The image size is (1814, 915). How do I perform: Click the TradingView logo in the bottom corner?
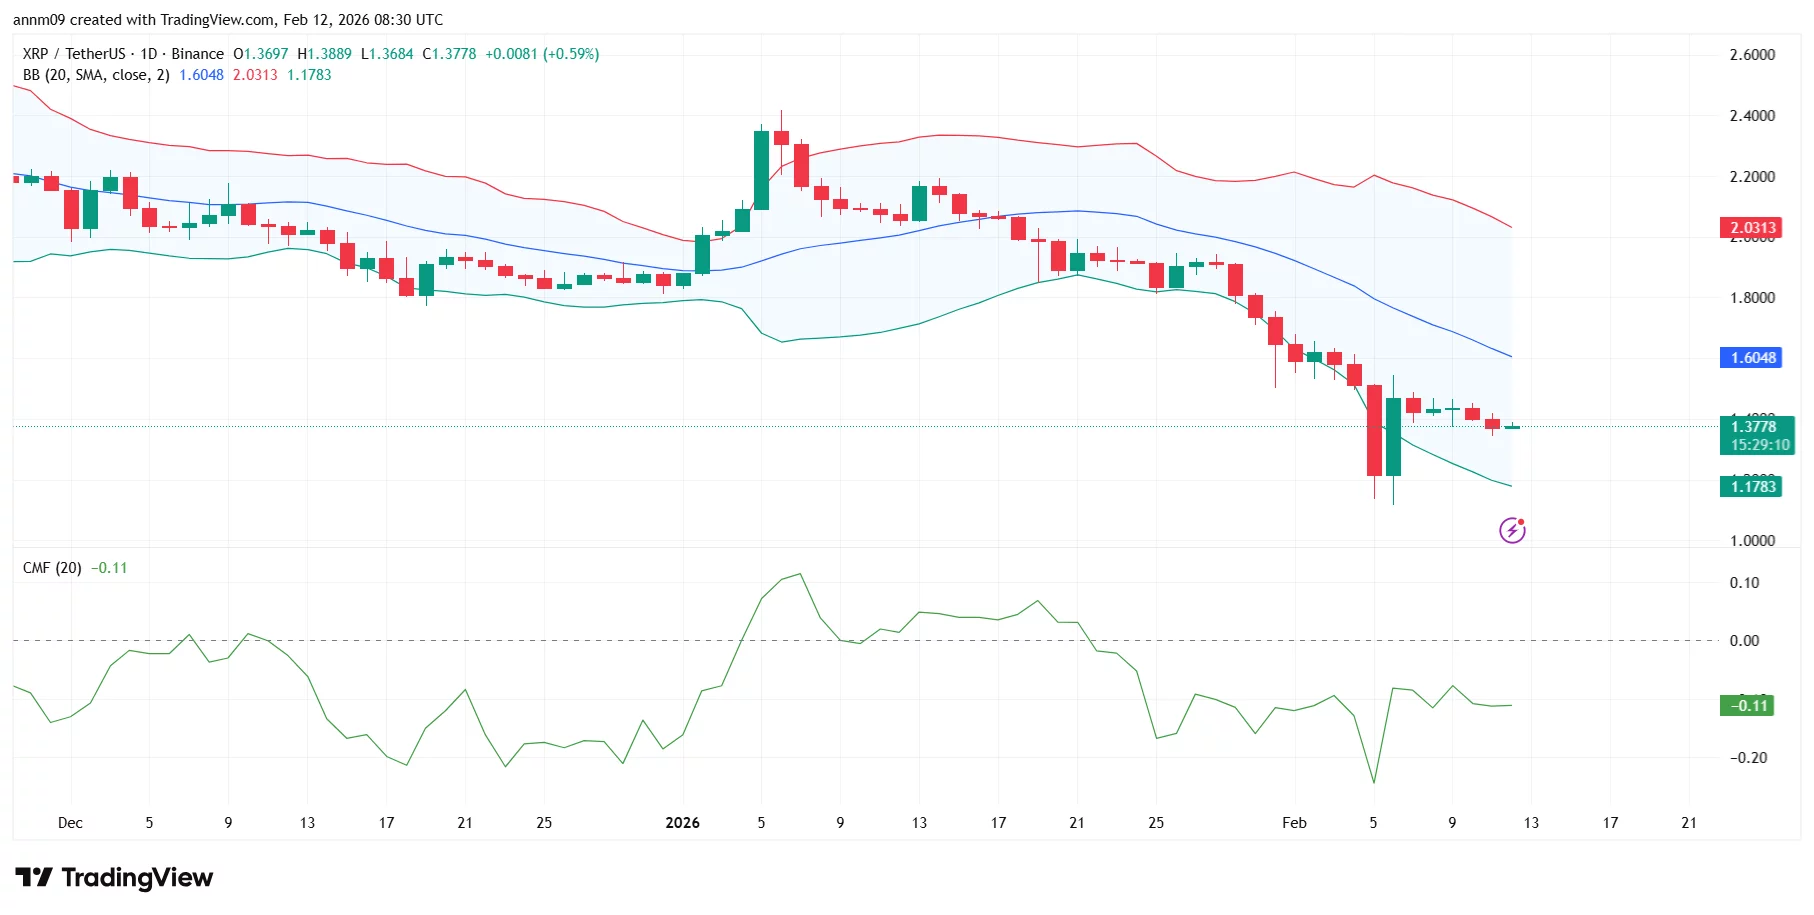point(113,877)
